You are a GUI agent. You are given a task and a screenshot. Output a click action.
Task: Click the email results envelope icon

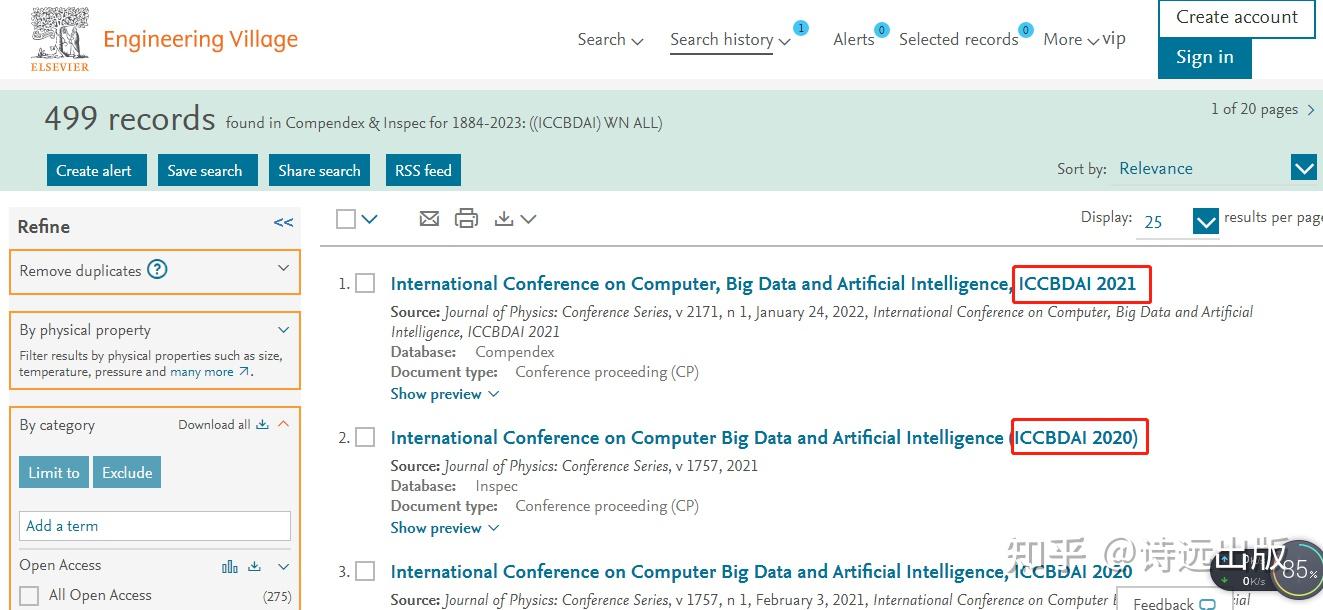[429, 218]
